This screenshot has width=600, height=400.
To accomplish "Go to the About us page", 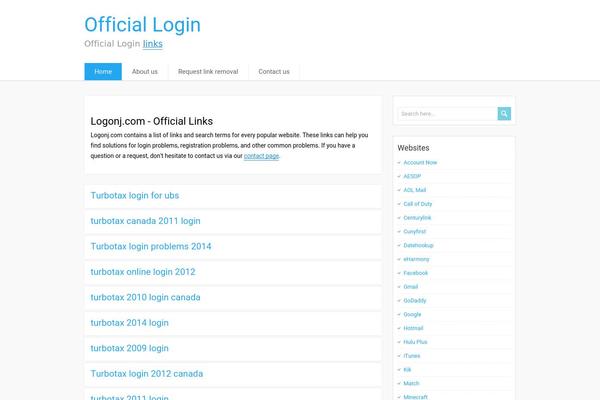I will tap(145, 72).
